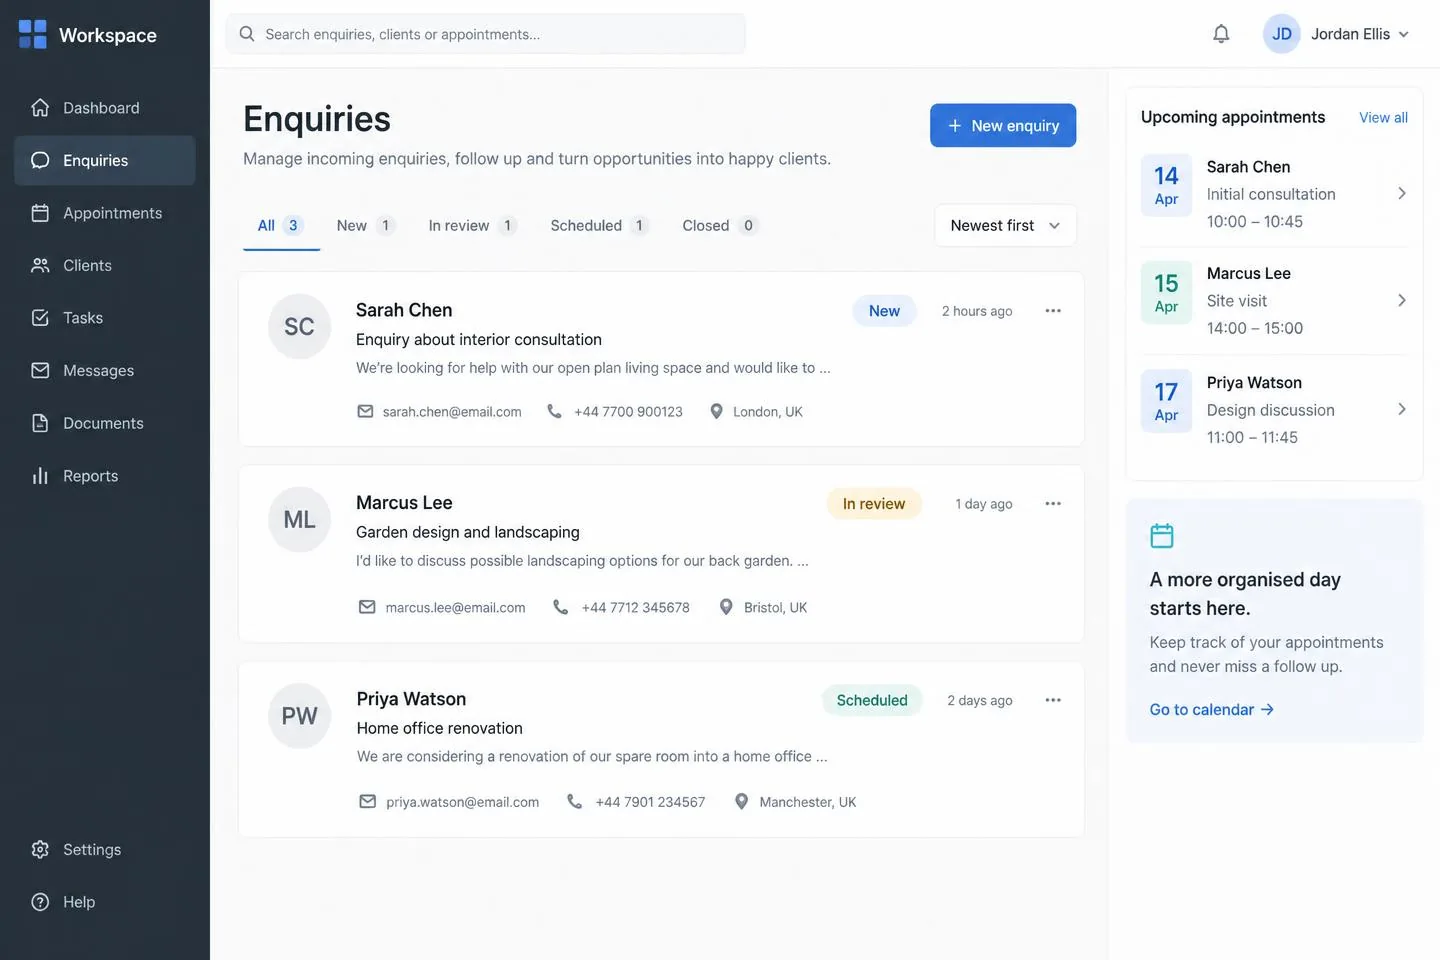
Task: Click the email icon beside sarah.chen@email.com
Action: 365,411
